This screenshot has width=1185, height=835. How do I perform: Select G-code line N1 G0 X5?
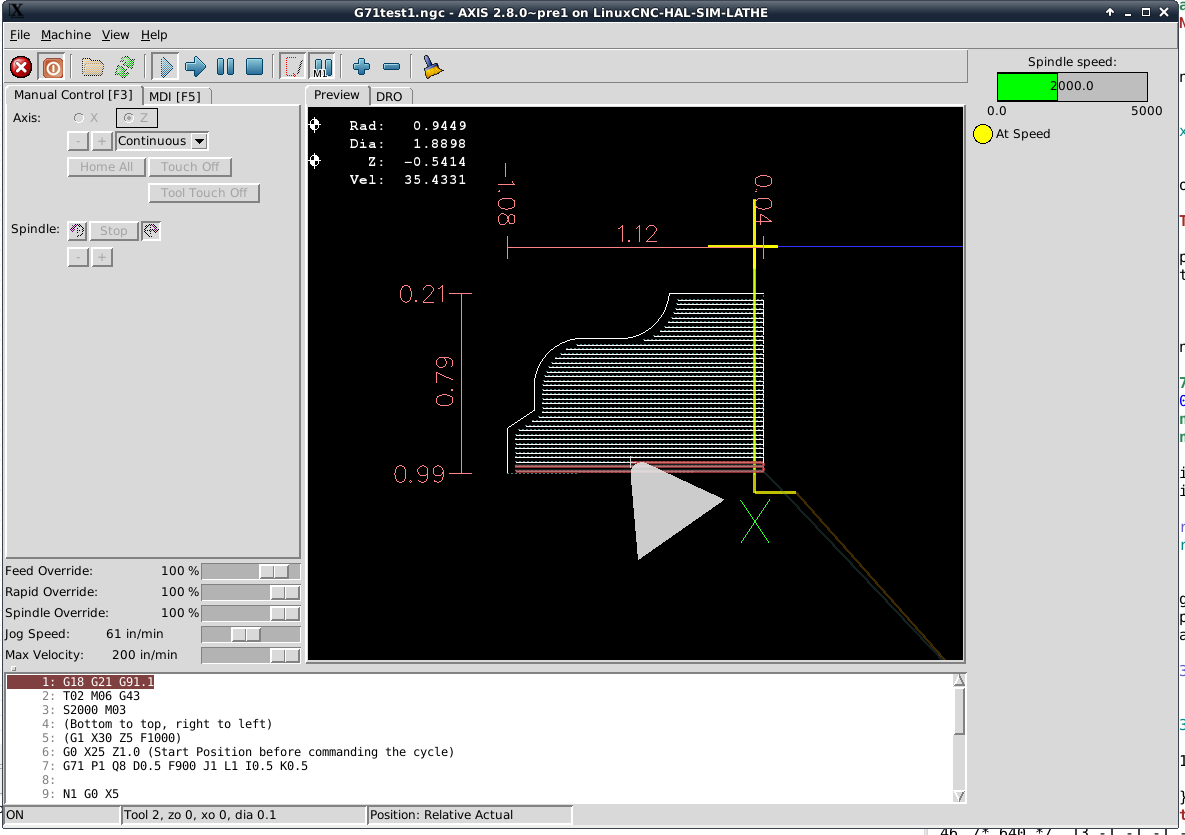(91, 794)
